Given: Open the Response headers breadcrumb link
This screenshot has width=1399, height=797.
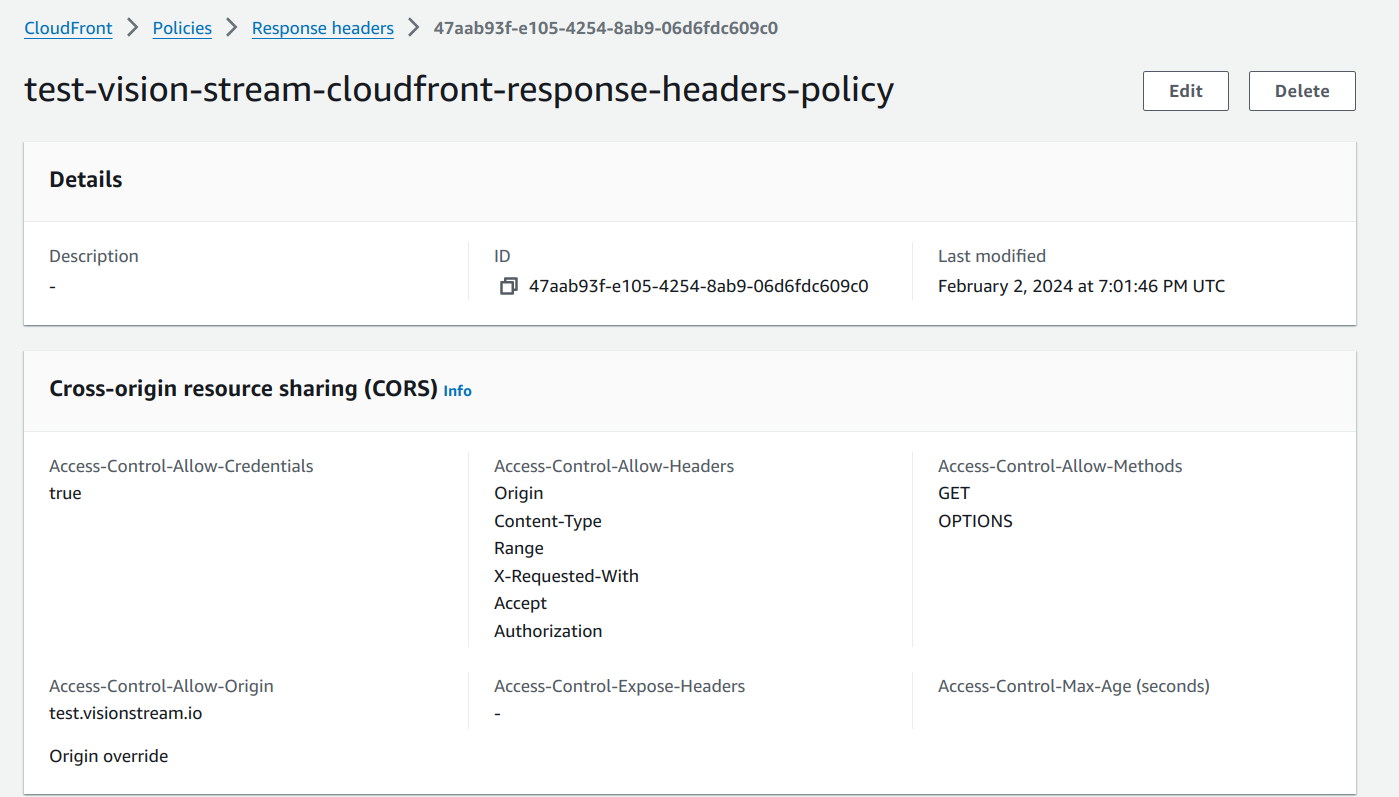Looking at the screenshot, I should tap(322, 28).
